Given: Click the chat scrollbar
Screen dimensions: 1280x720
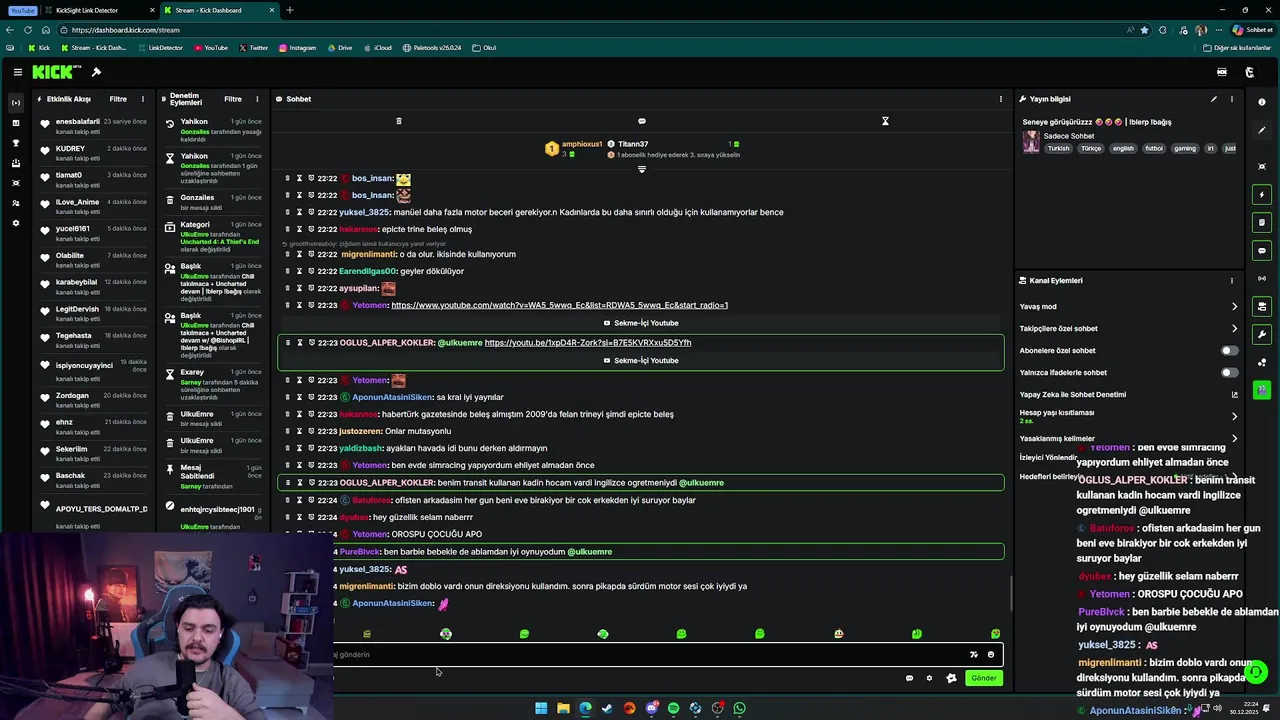Looking at the screenshot, I should 1010,595.
